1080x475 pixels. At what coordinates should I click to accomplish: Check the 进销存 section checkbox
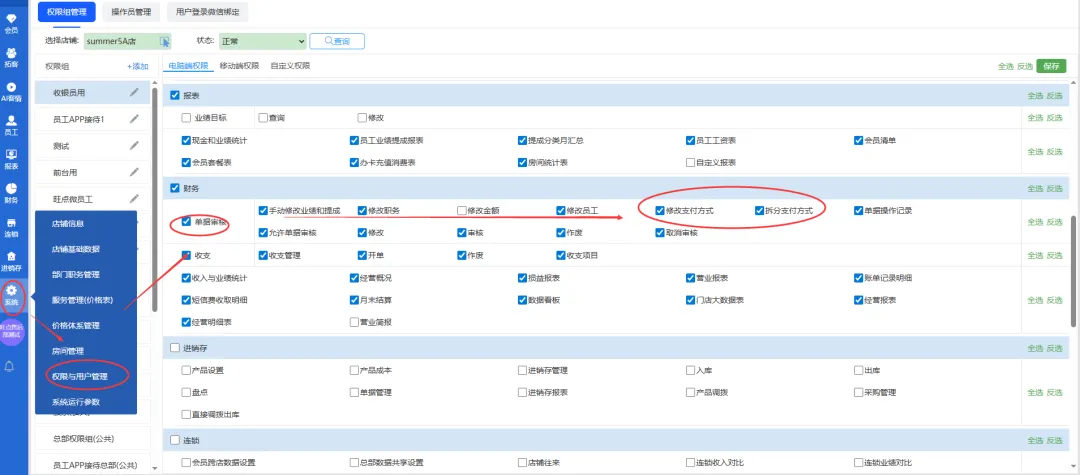[x=175, y=348]
